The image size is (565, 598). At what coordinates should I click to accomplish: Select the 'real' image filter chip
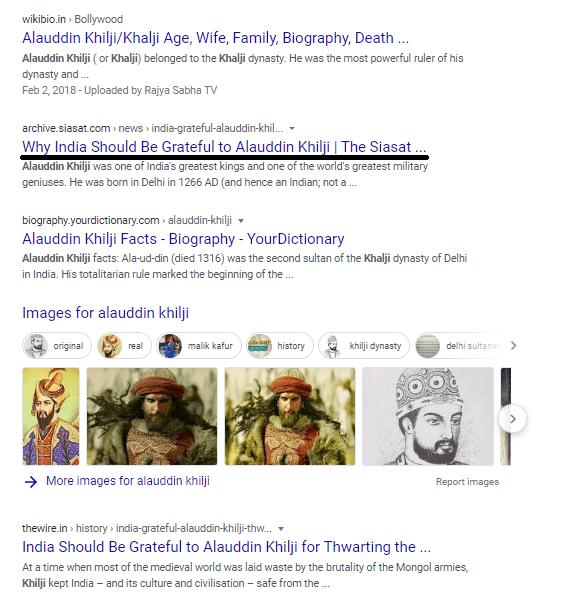click(124, 346)
